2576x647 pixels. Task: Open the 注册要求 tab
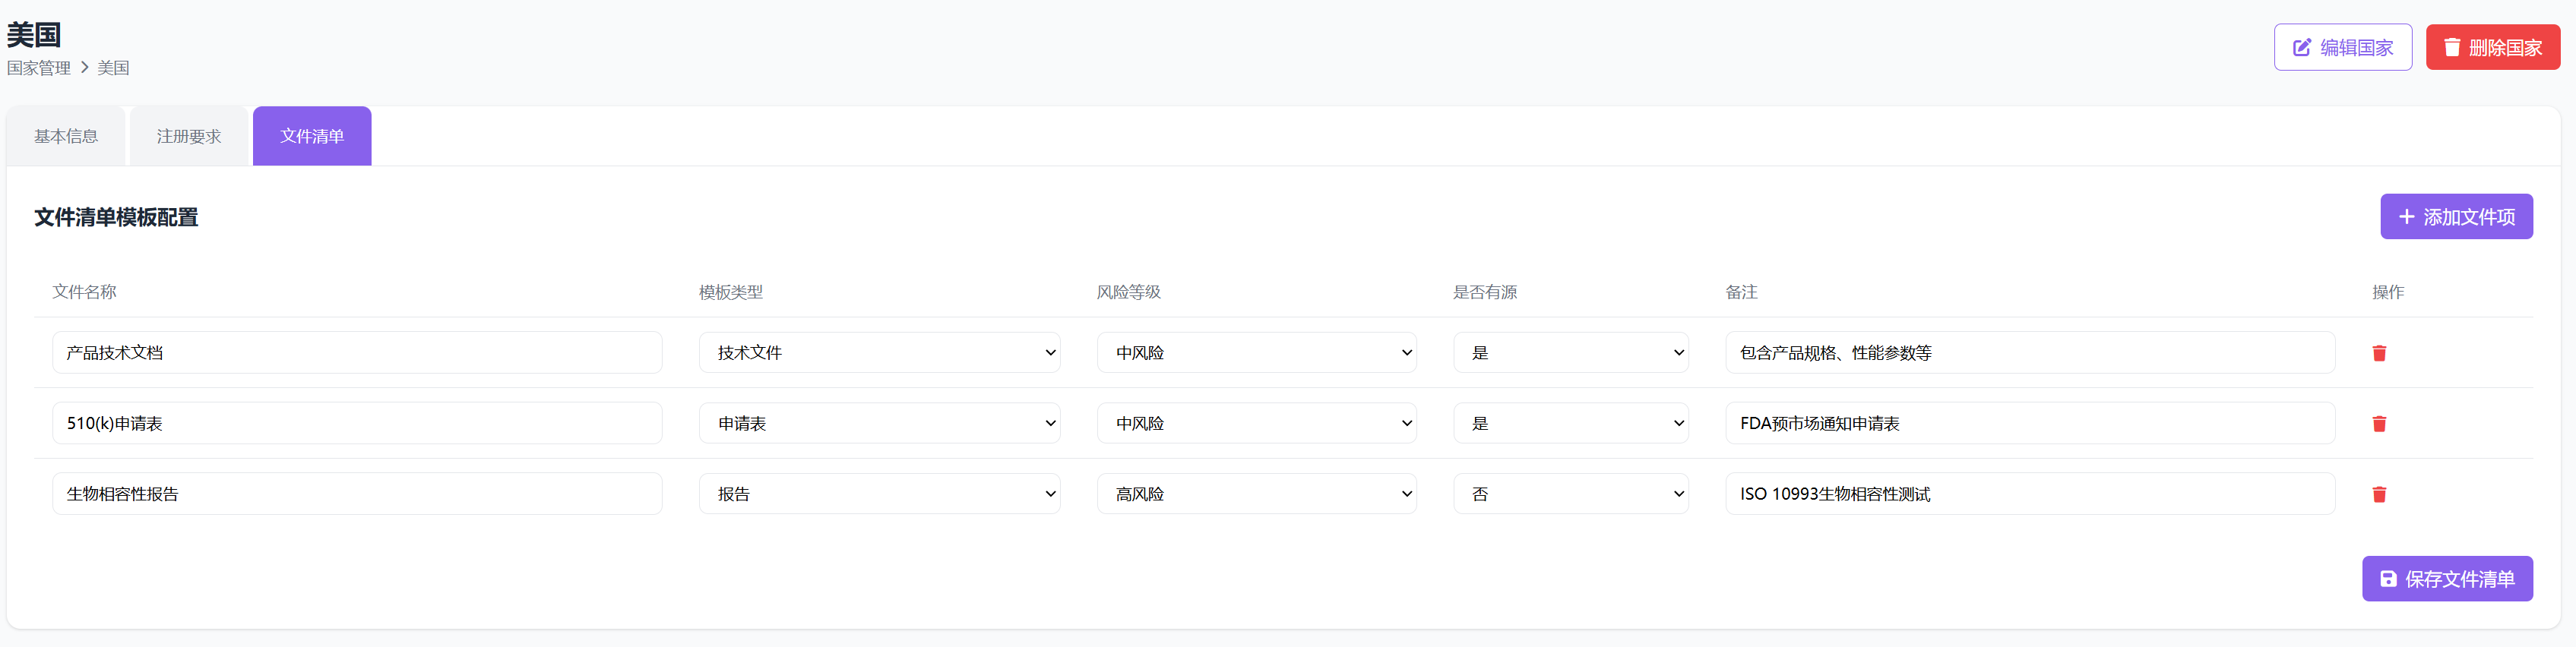(x=188, y=136)
